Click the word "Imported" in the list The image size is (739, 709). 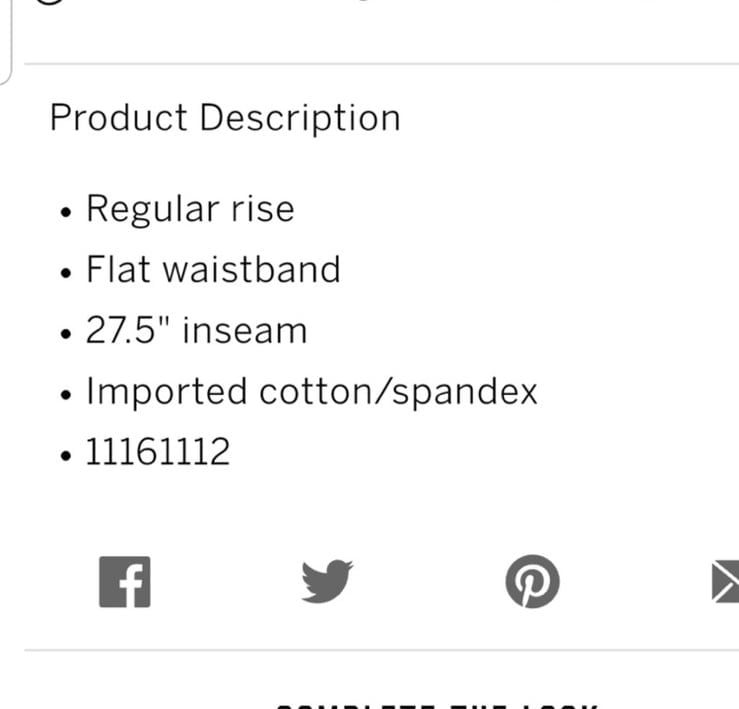pyautogui.click(x=166, y=391)
